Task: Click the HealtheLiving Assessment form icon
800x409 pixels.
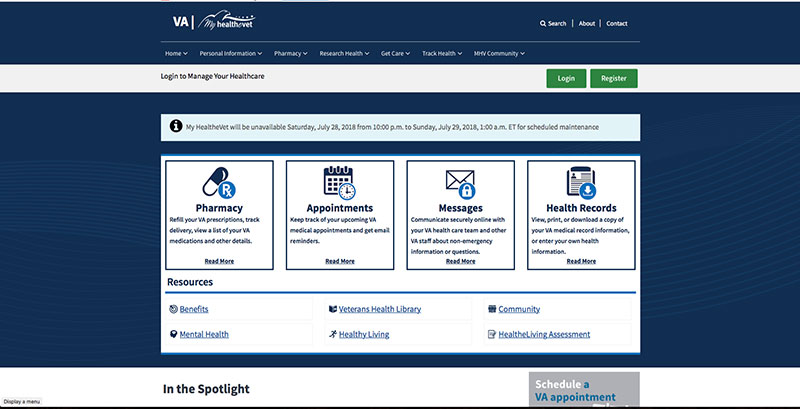Action: 492,335
